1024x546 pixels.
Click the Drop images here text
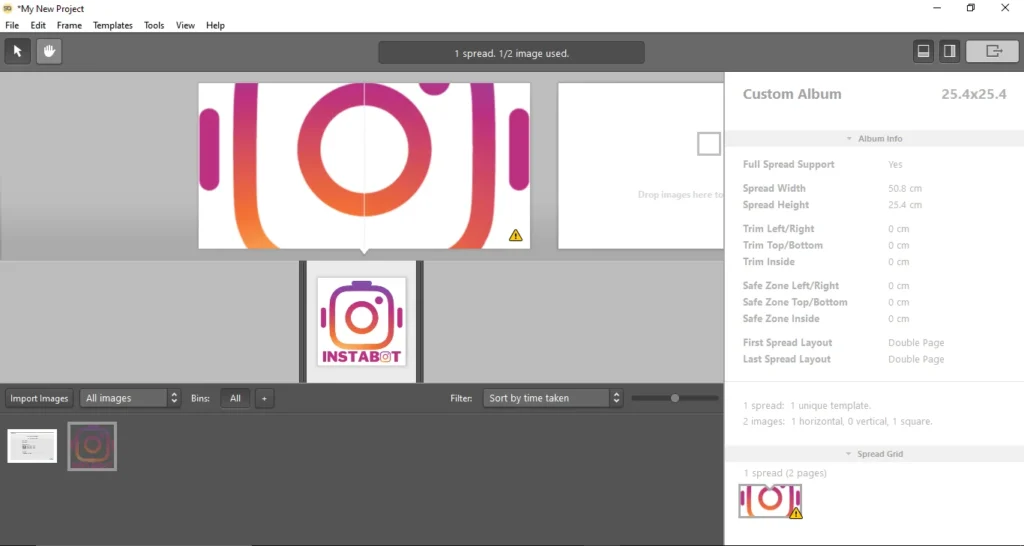tap(680, 195)
